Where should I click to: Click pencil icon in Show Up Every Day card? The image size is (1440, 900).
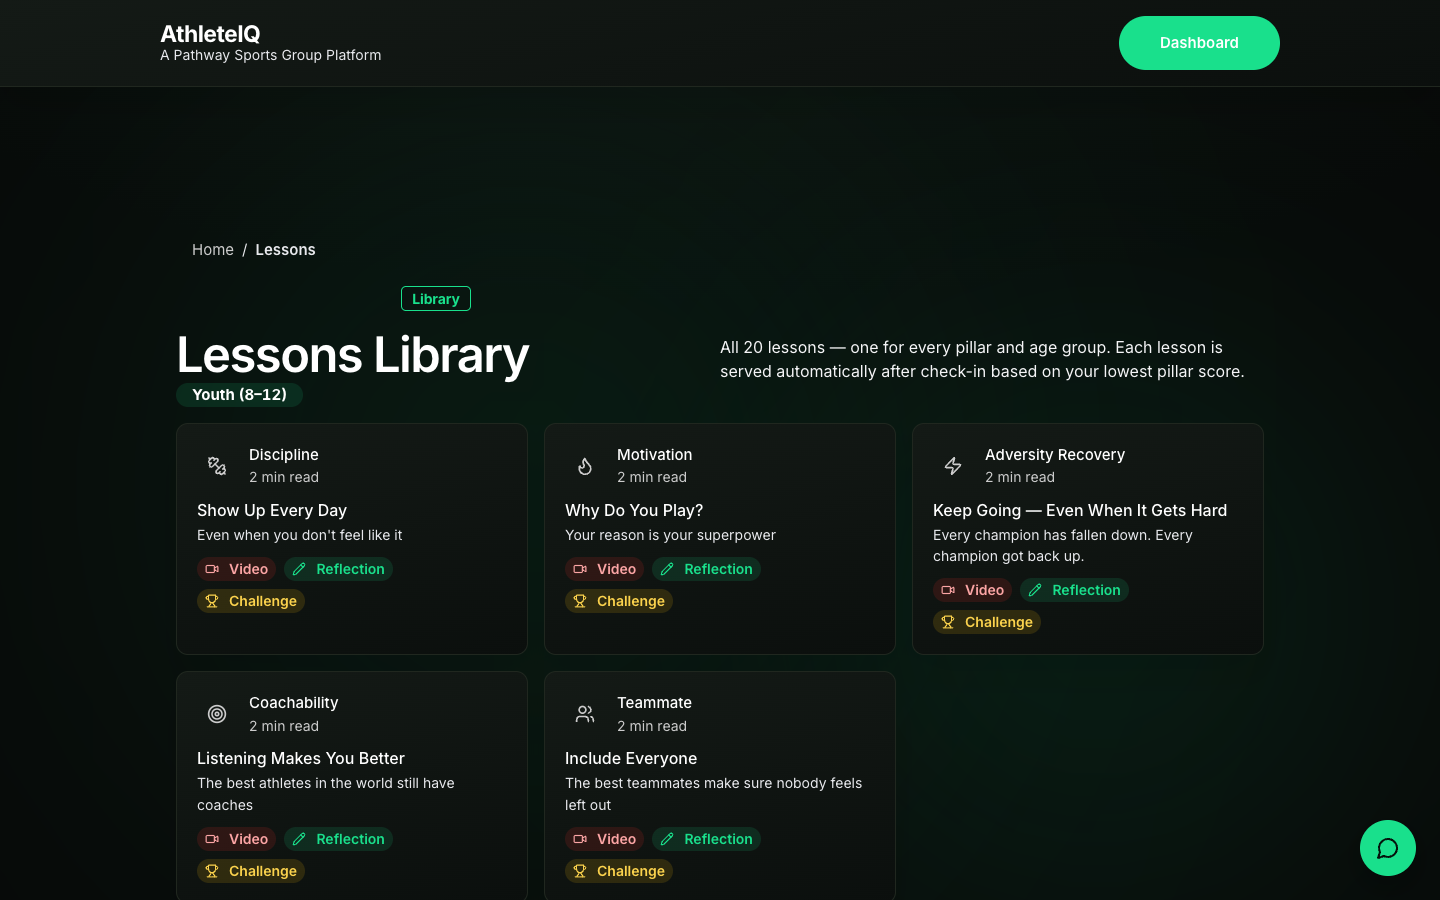pos(299,569)
